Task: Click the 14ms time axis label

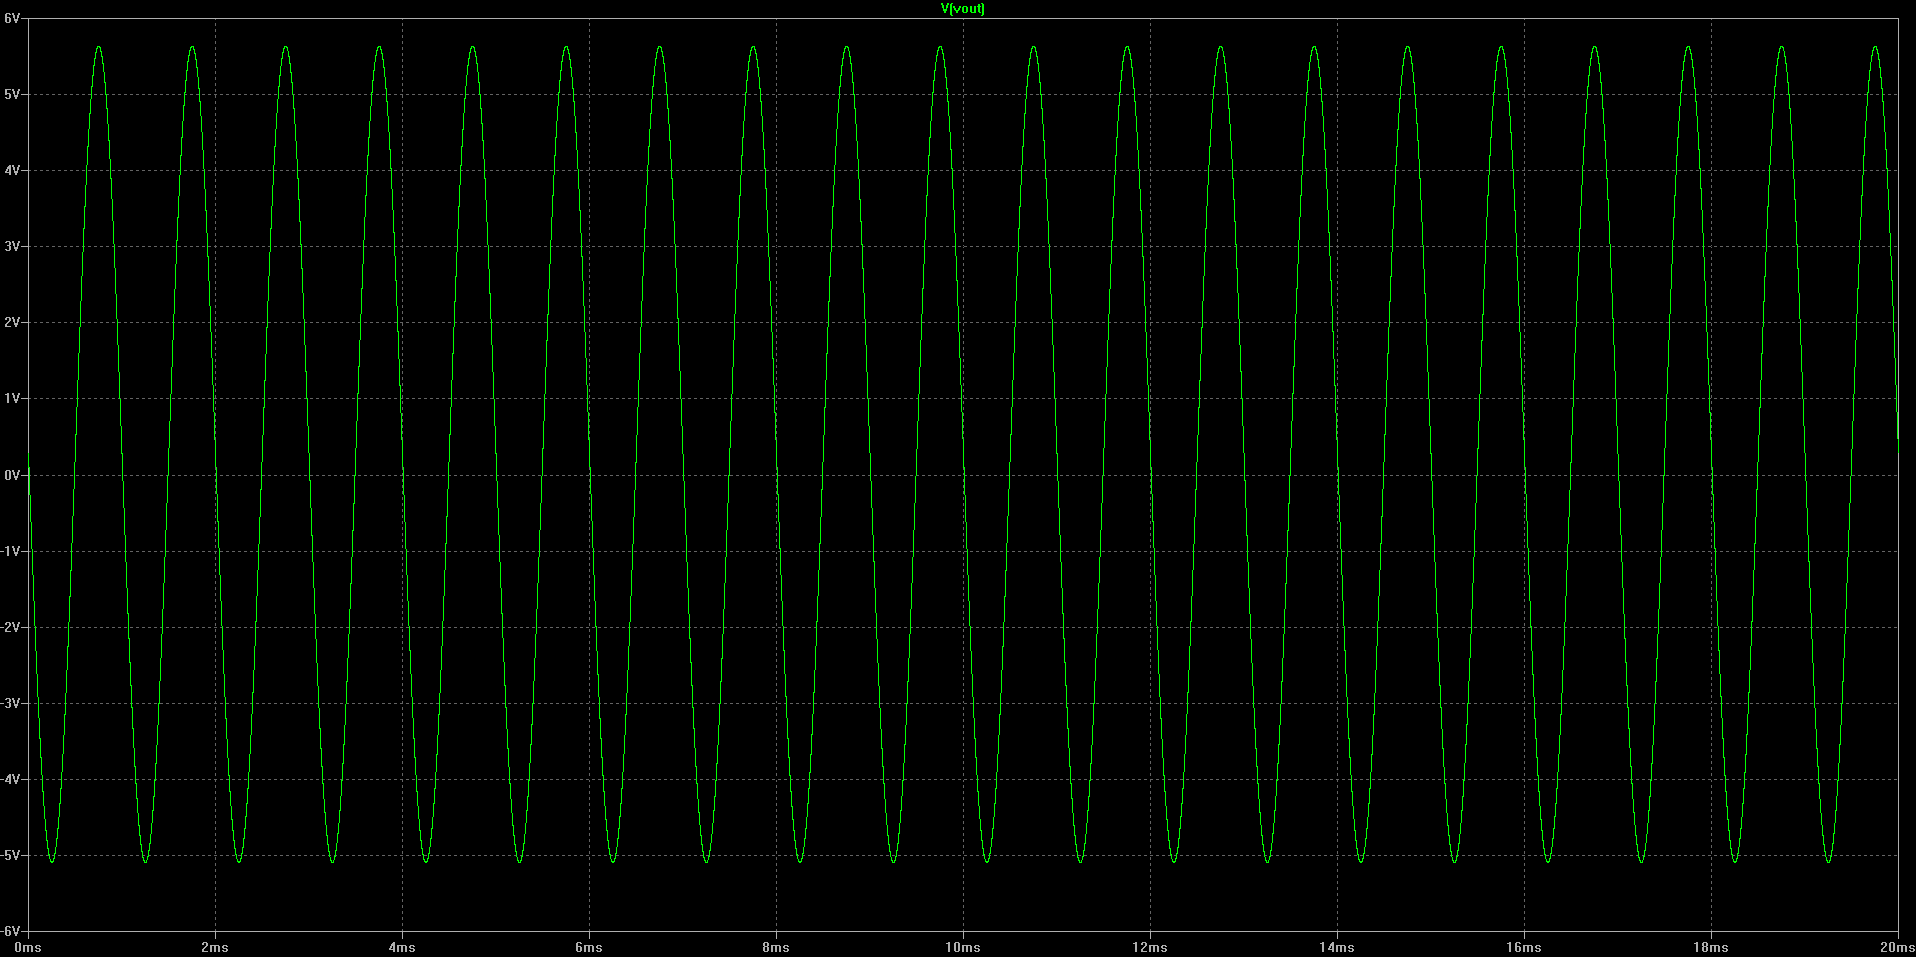Action: click(1337, 947)
